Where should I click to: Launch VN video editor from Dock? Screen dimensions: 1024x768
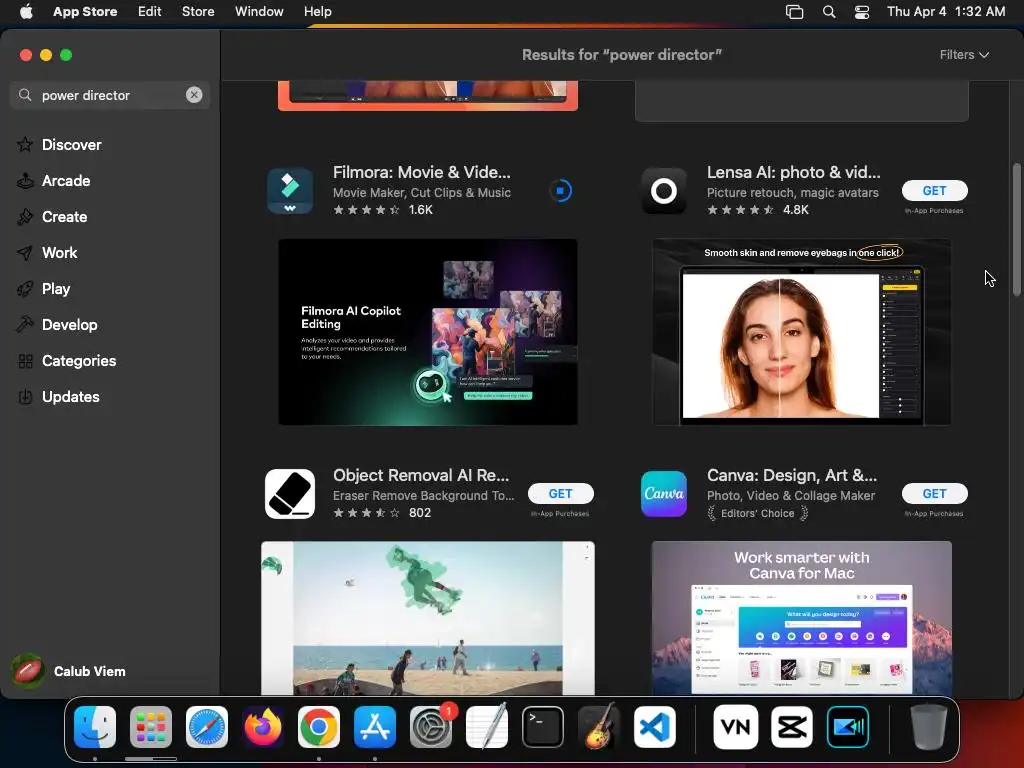coord(736,727)
